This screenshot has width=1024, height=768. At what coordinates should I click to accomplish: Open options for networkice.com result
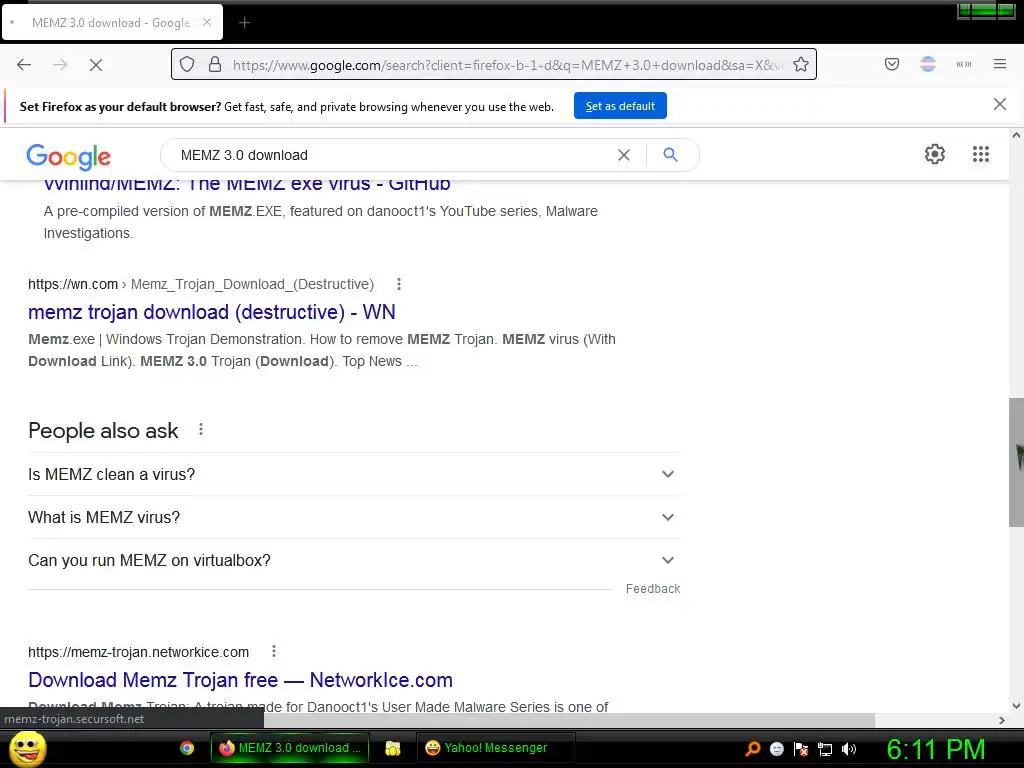click(274, 651)
